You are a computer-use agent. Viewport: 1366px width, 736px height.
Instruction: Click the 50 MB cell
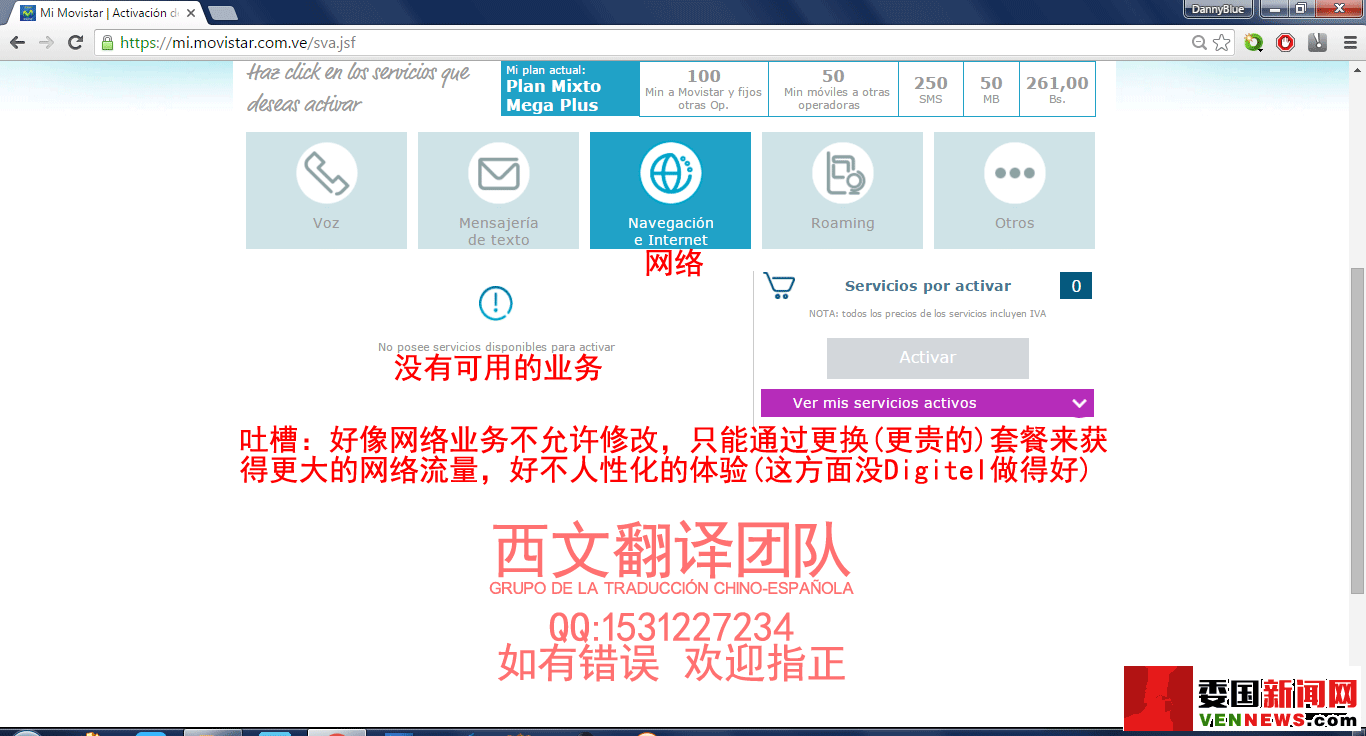991,89
